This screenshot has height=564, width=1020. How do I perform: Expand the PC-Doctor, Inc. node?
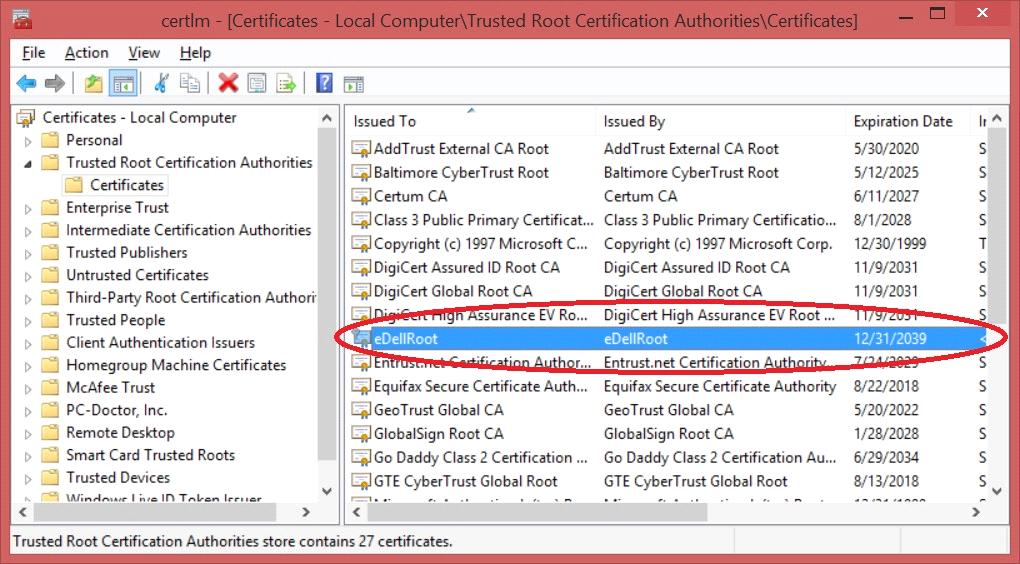click(x=28, y=411)
